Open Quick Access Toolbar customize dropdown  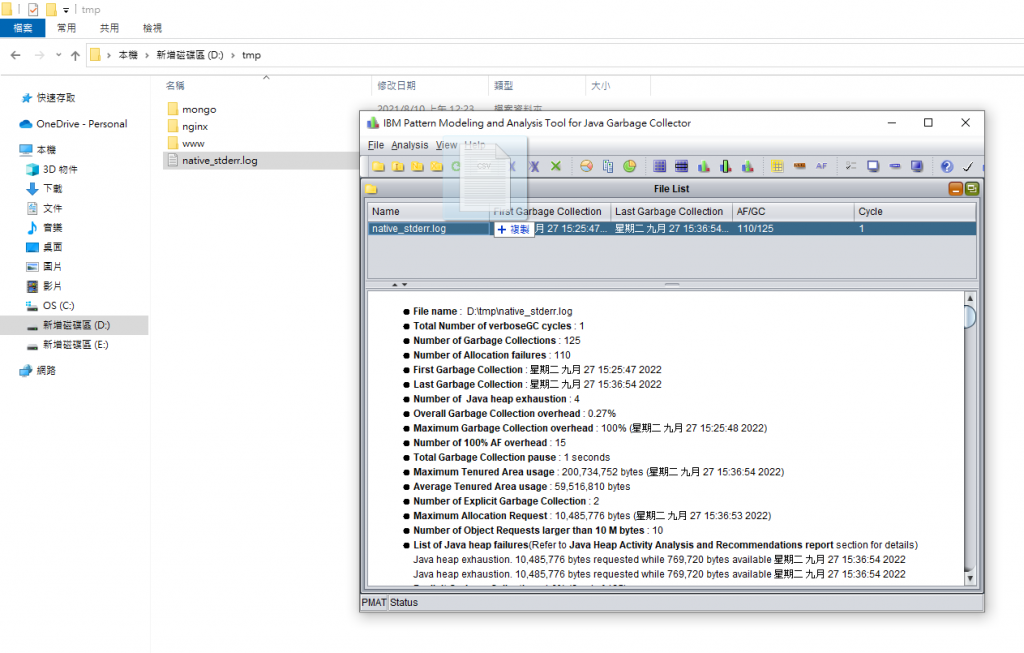66,10
